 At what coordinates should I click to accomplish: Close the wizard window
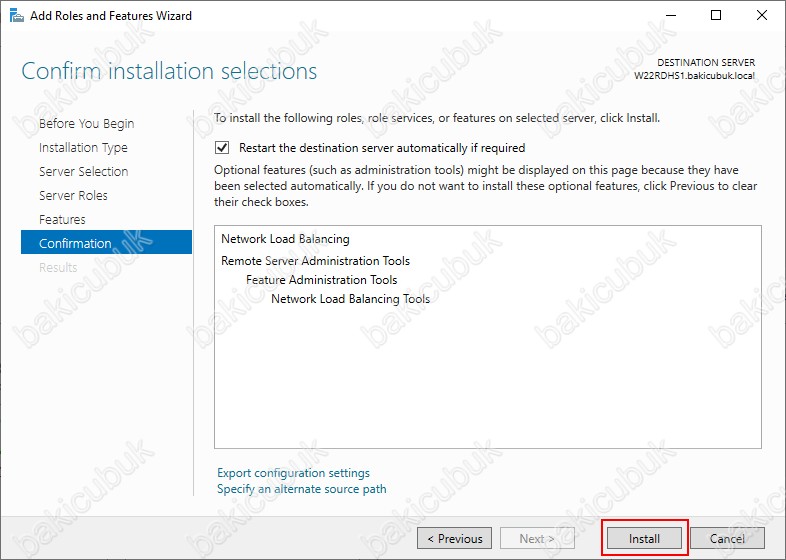[x=762, y=16]
